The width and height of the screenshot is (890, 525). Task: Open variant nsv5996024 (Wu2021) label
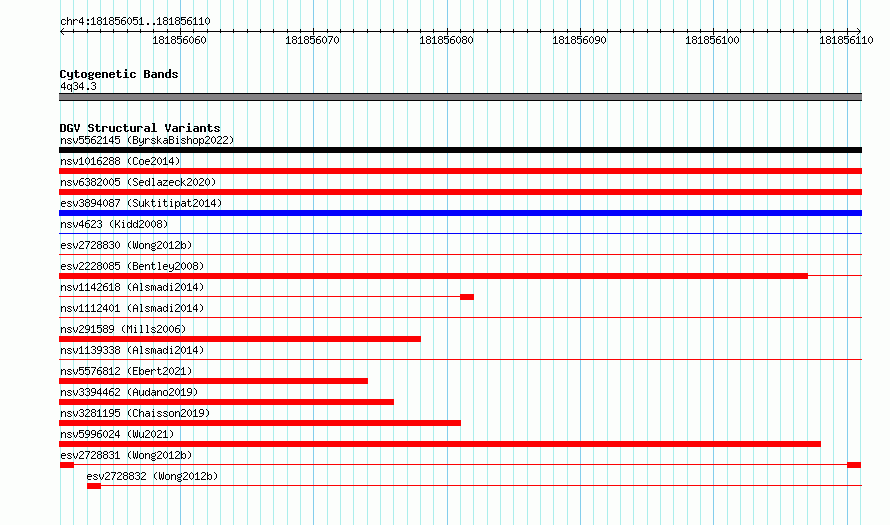click(x=117, y=434)
